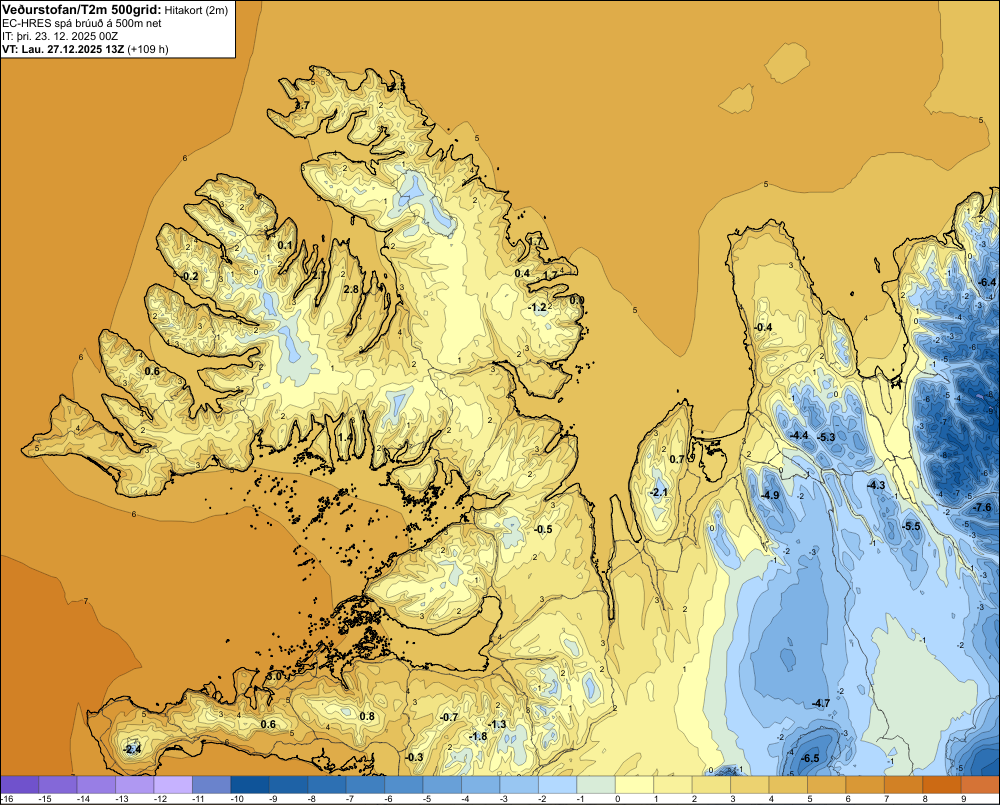Select orange swatch between 6 and 7 on scale
Viewport: 1000px width, 805px height.
click(865, 784)
